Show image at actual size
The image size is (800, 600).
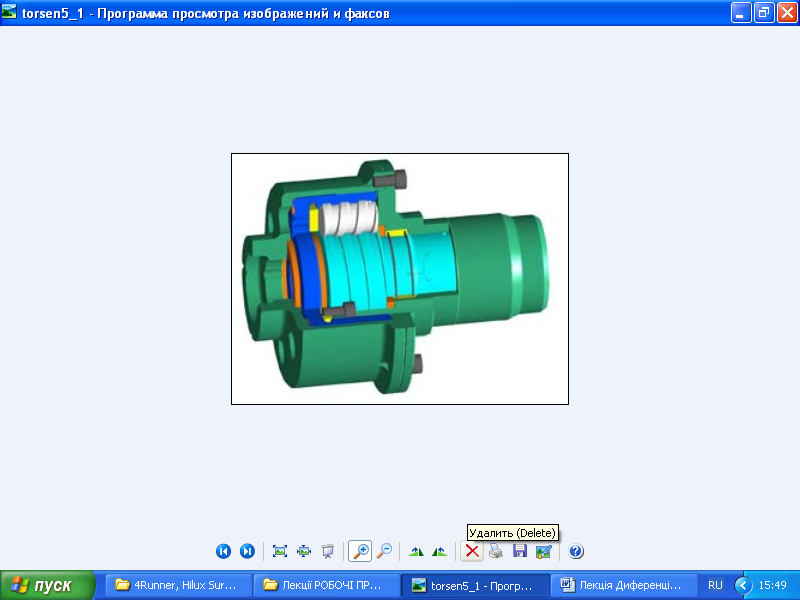point(304,551)
